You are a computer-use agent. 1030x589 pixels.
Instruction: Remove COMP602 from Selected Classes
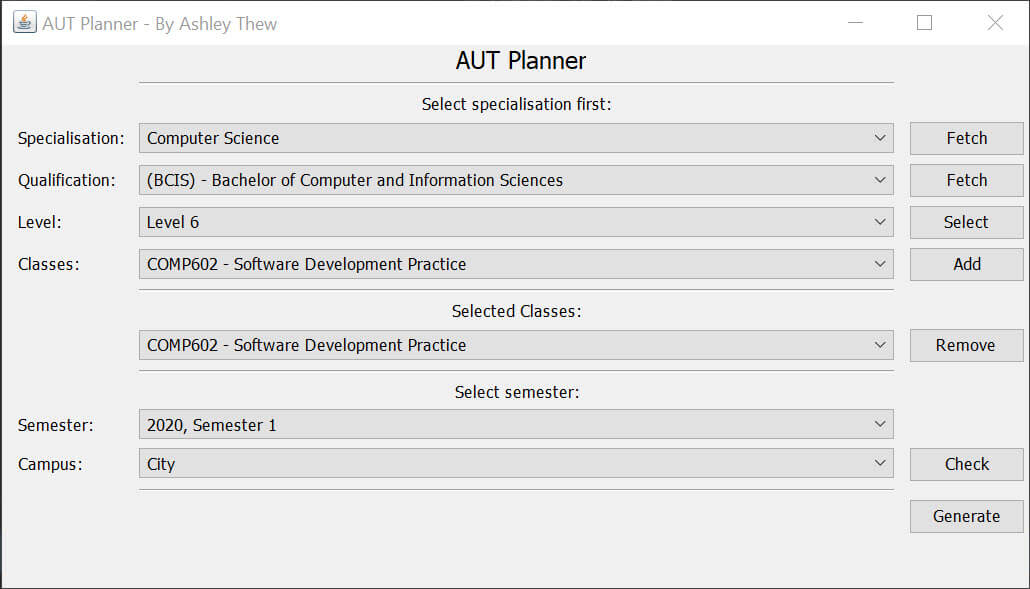pyautogui.click(x=966, y=345)
